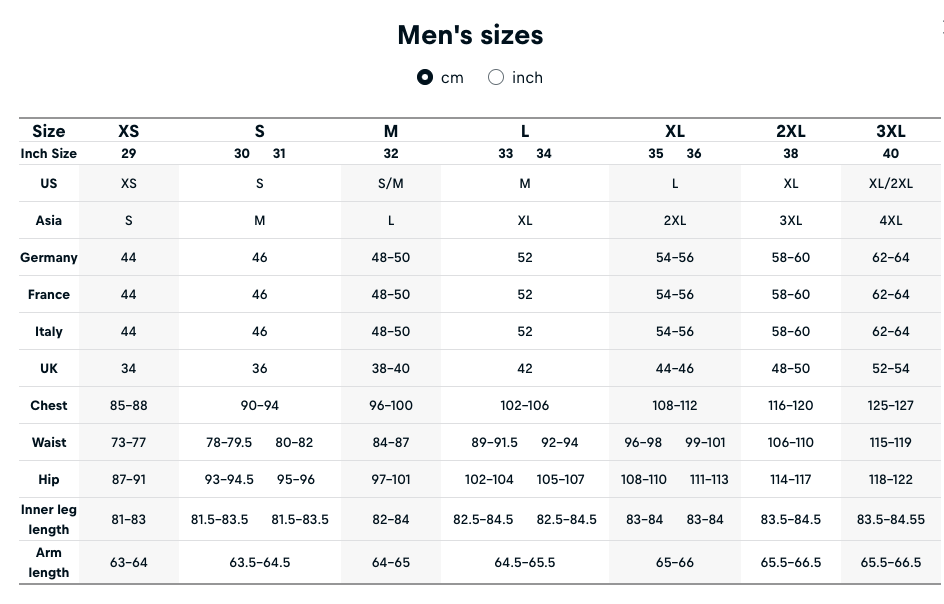Click the 2XL size column header

[x=790, y=131]
